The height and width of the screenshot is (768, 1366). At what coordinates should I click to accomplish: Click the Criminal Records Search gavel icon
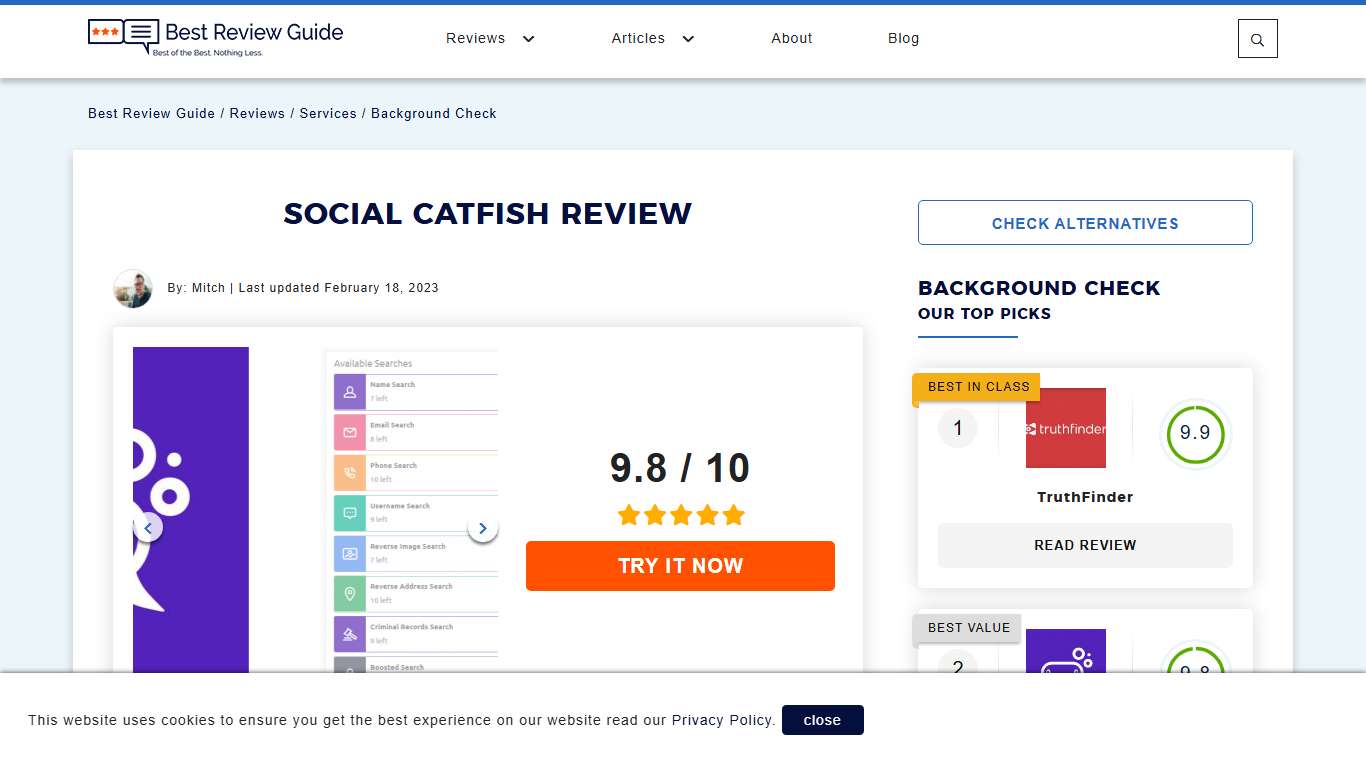coord(350,633)
